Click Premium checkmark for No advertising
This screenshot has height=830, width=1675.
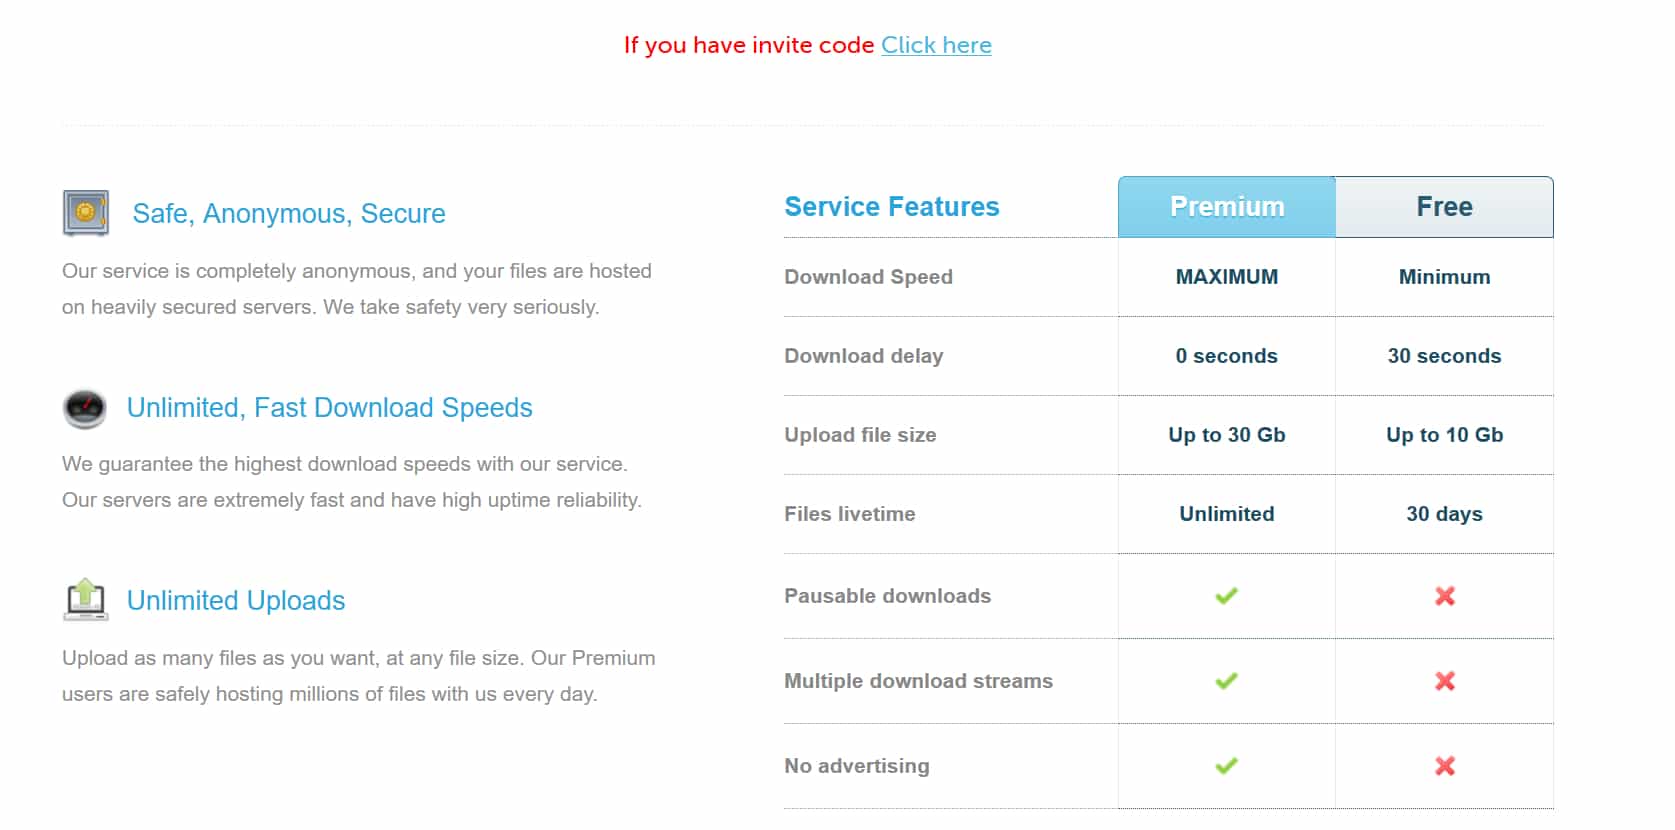pyautogui.click(x=1227, y=766)
